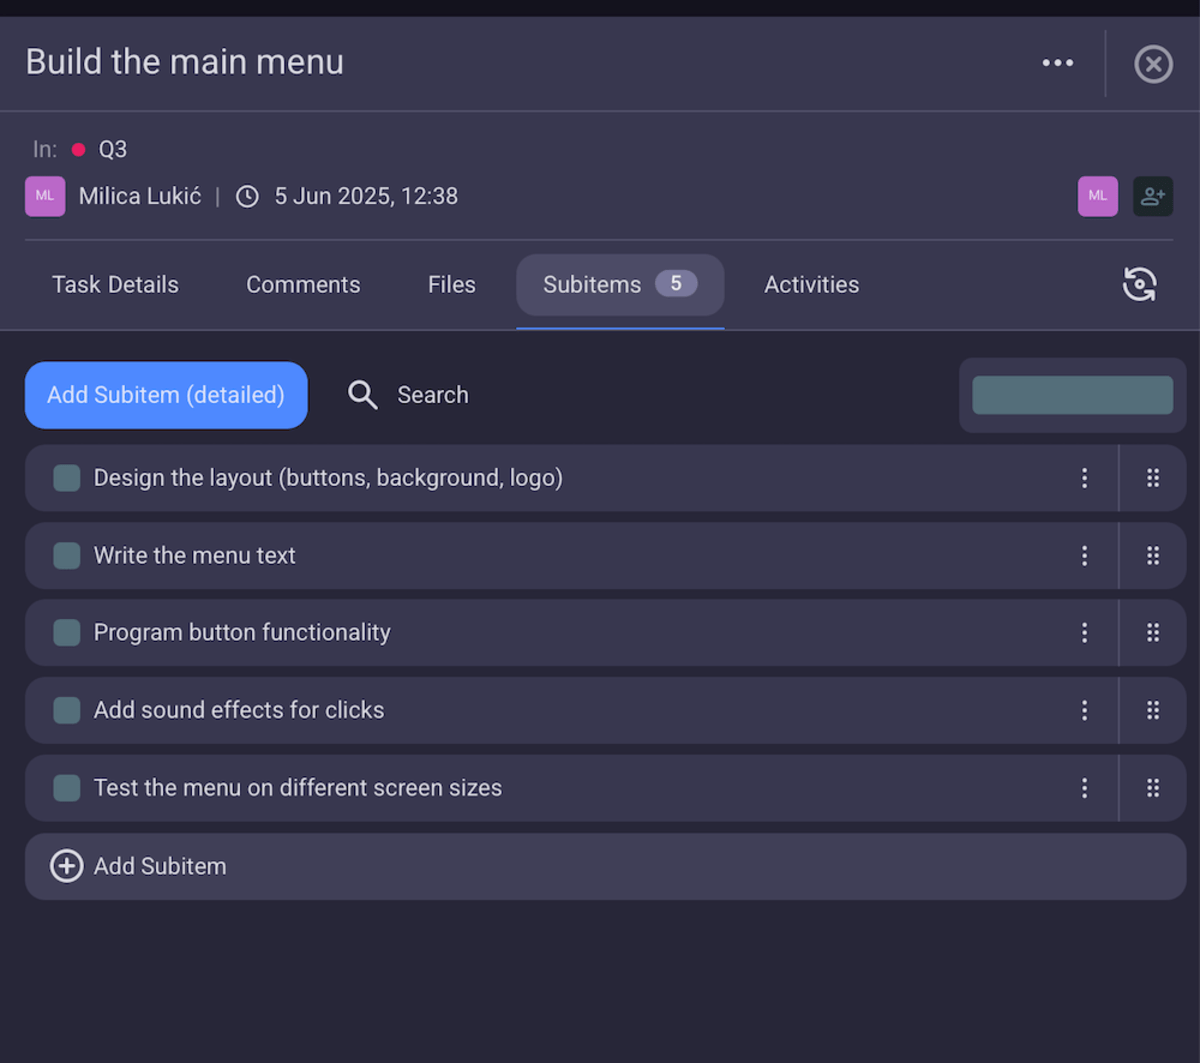Click the drag handle on 'Write the menu text'
This screenshot has width=1200, height=1063.
pyautogui.click(x=1153, y=555)
